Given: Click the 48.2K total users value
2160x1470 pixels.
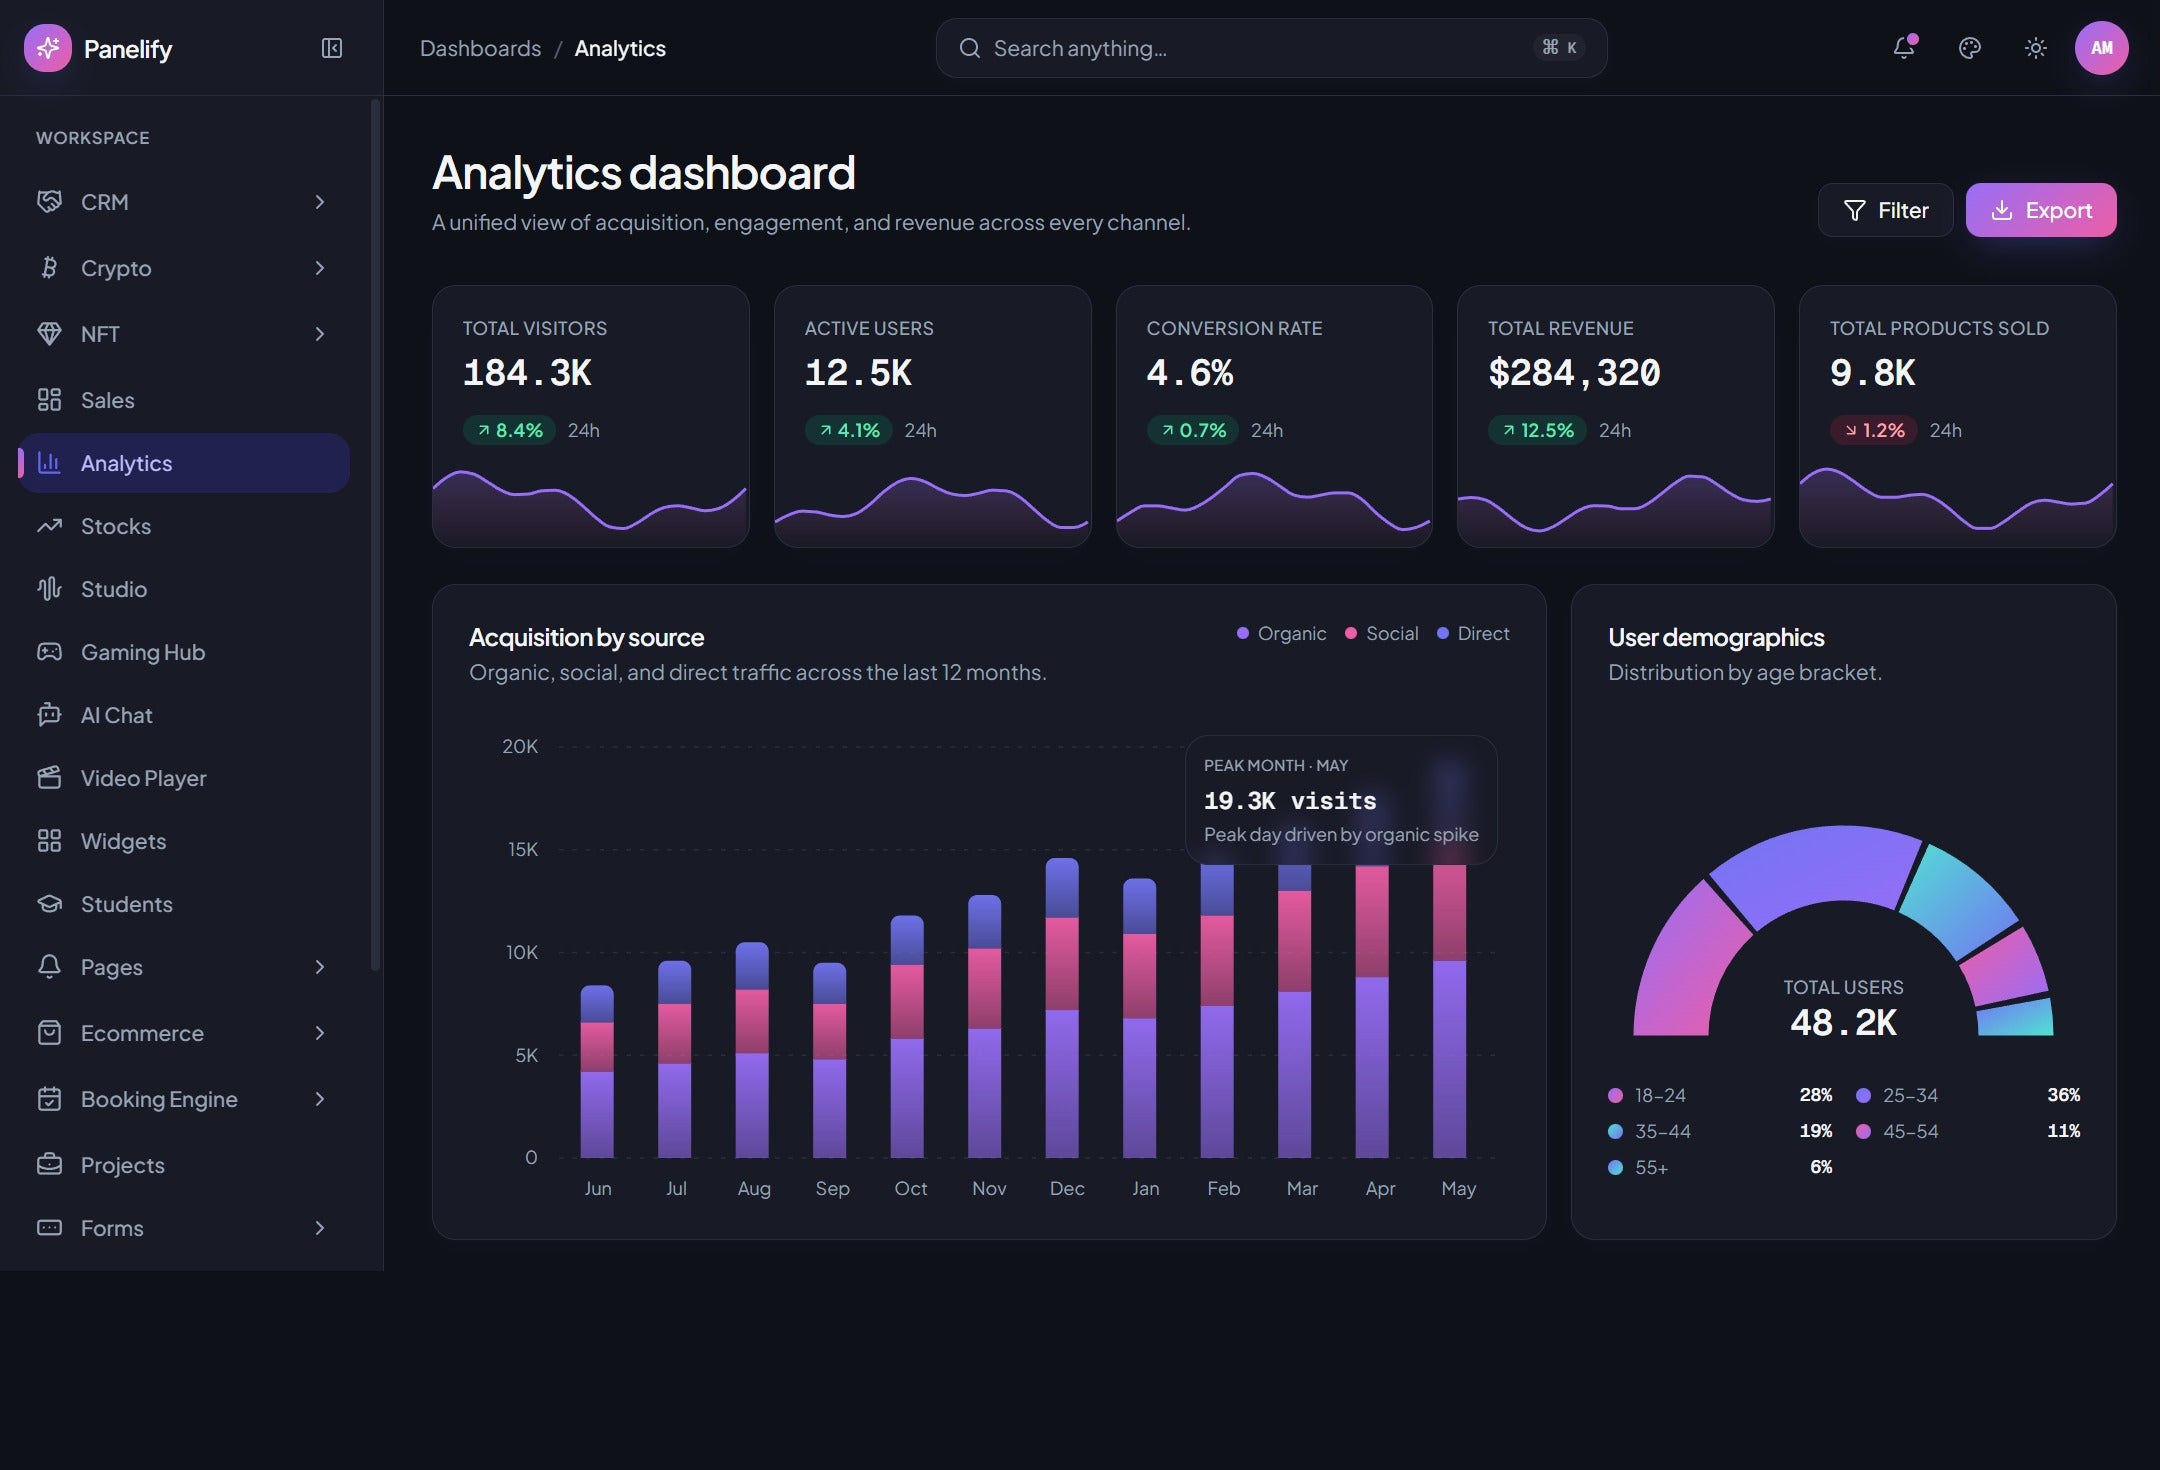Looking at the screenshot, I should [1843, 1022].
